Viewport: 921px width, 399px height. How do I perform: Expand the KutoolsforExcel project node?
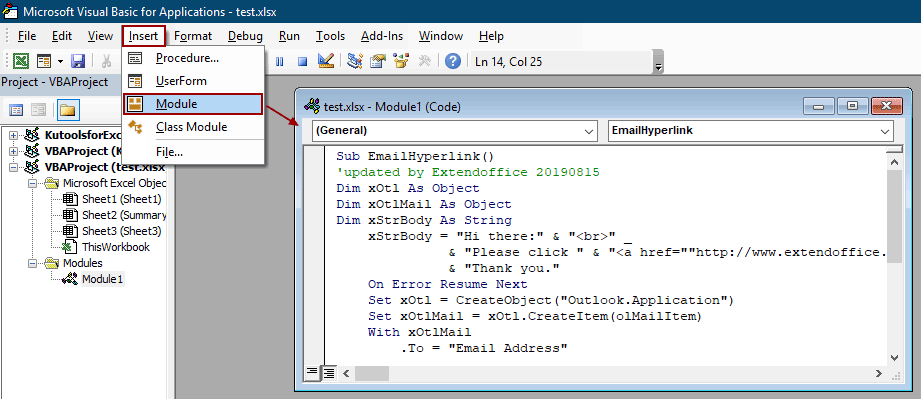pos(14,136)
